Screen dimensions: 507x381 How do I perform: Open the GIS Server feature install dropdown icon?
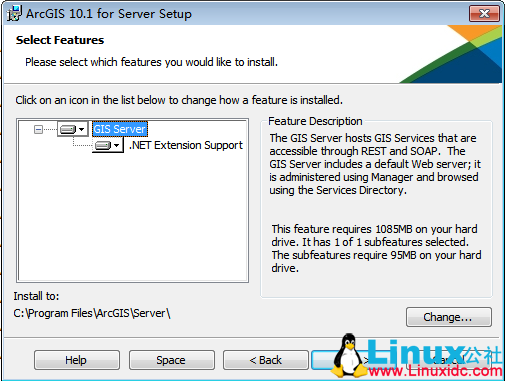[x=73, y=129]
